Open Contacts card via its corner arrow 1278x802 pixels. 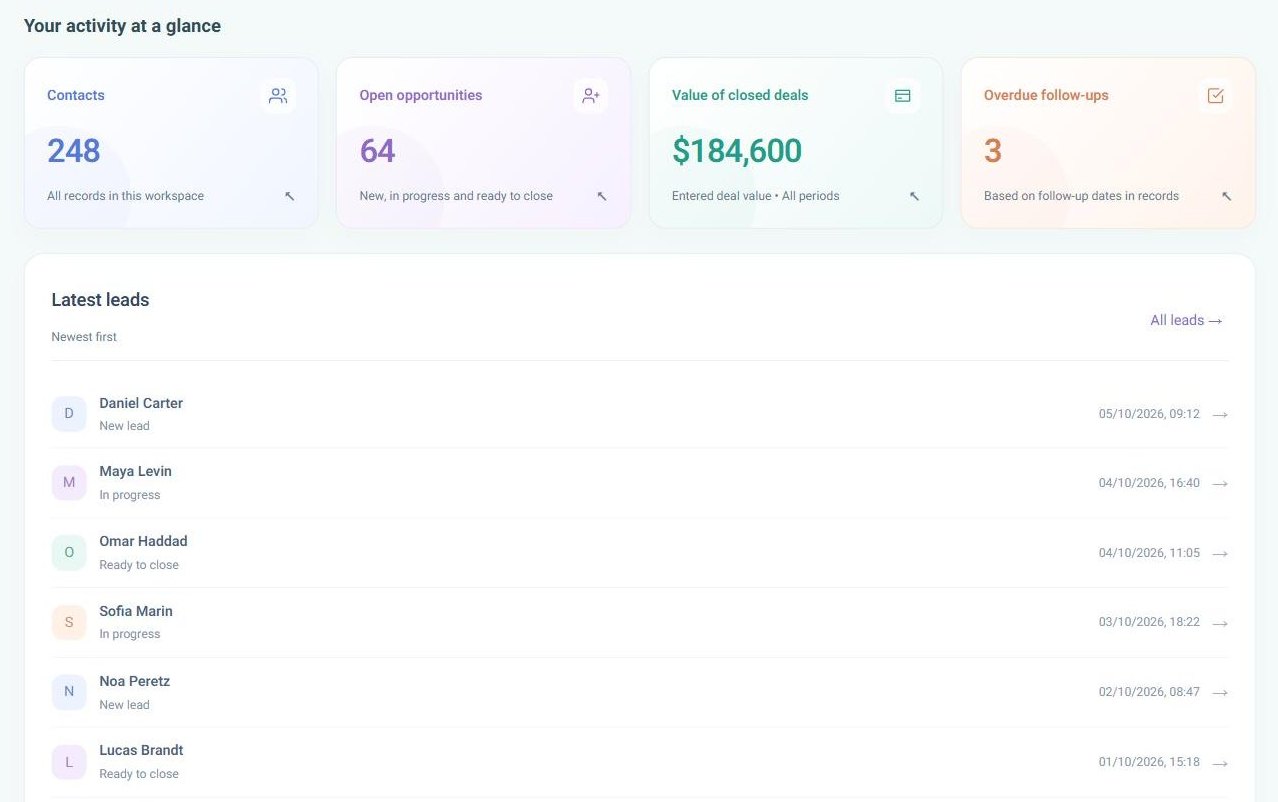pyautogui.click(x=290, y=196)
